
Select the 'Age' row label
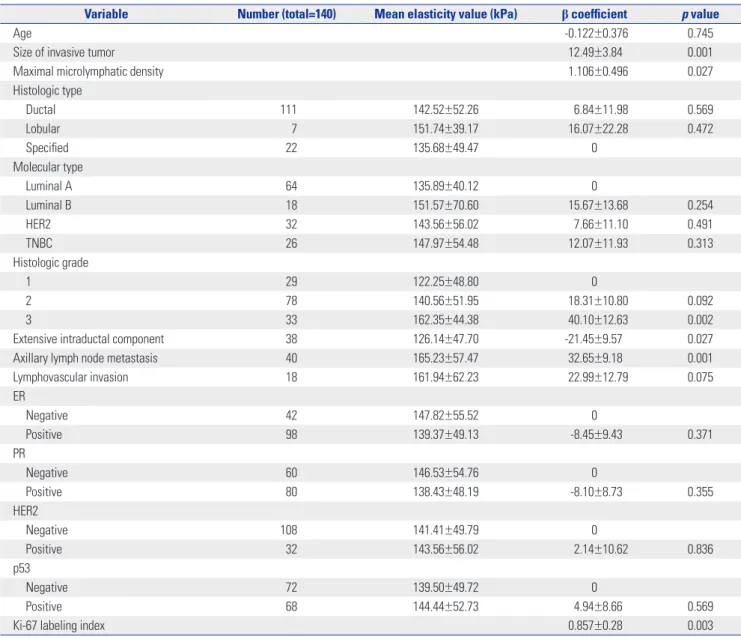point(22,34)
